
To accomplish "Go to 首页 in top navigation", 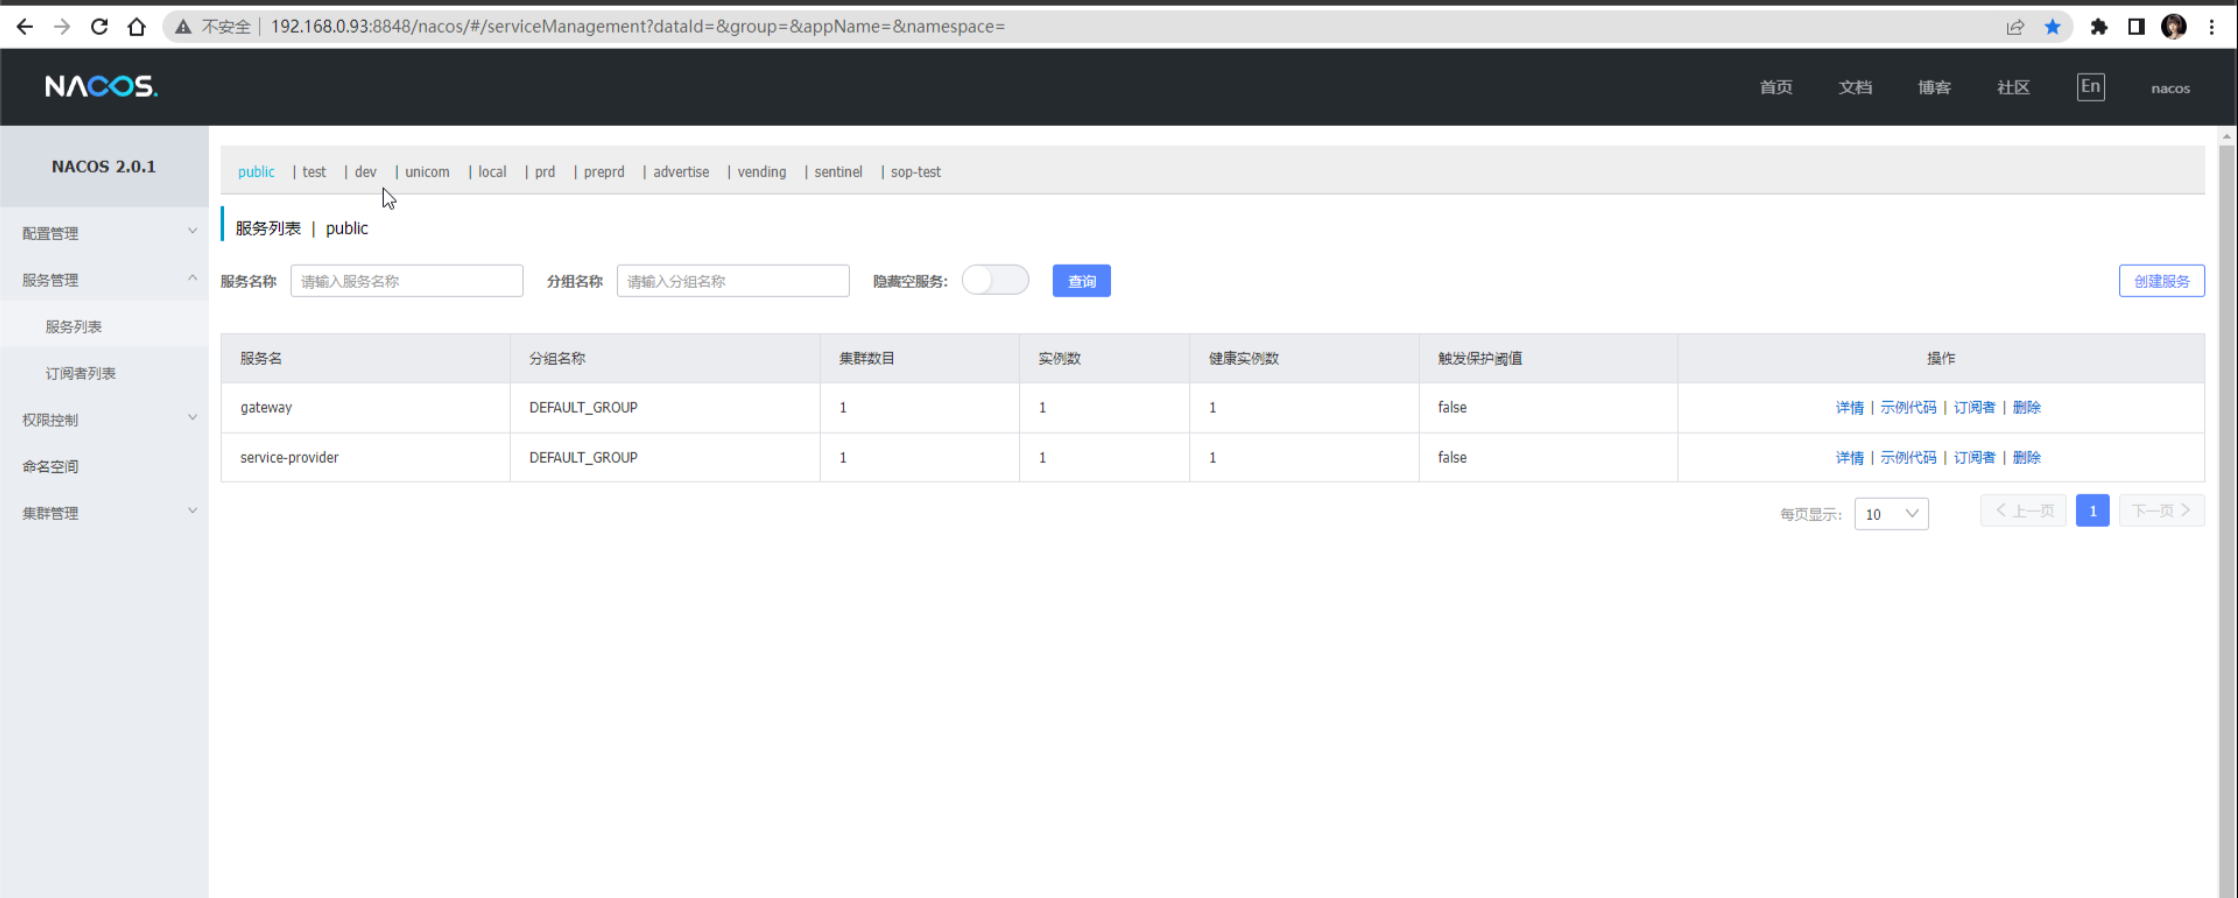I will [x=1776, y=88].
